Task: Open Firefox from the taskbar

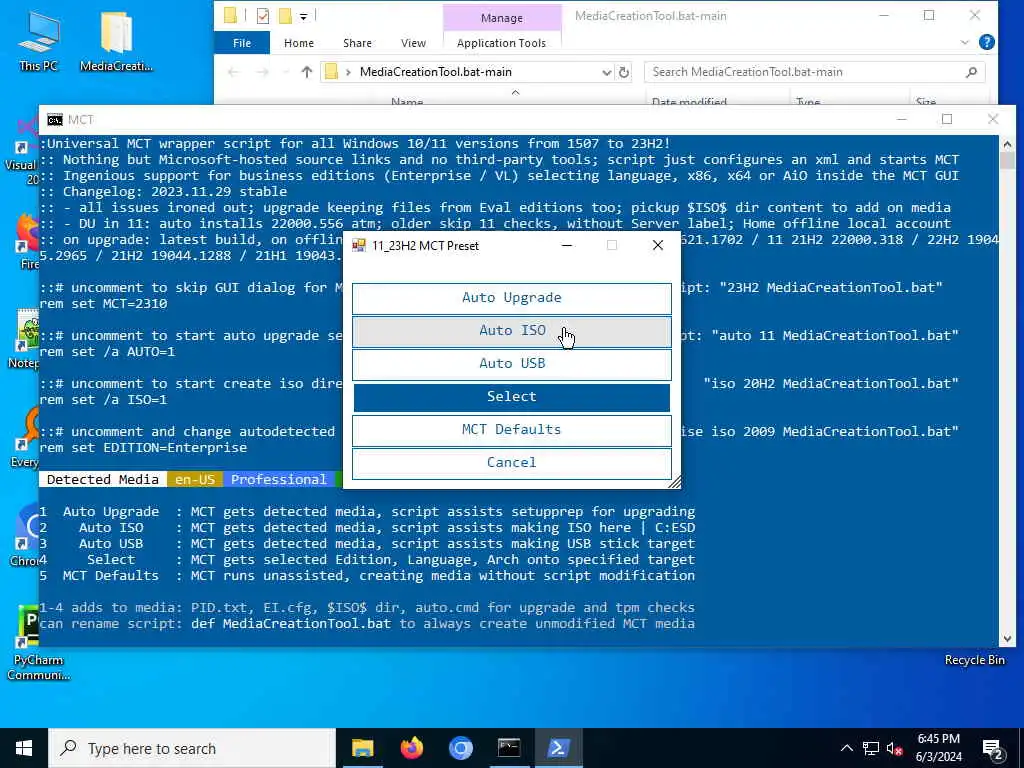Action: click(x=411, y=748)
